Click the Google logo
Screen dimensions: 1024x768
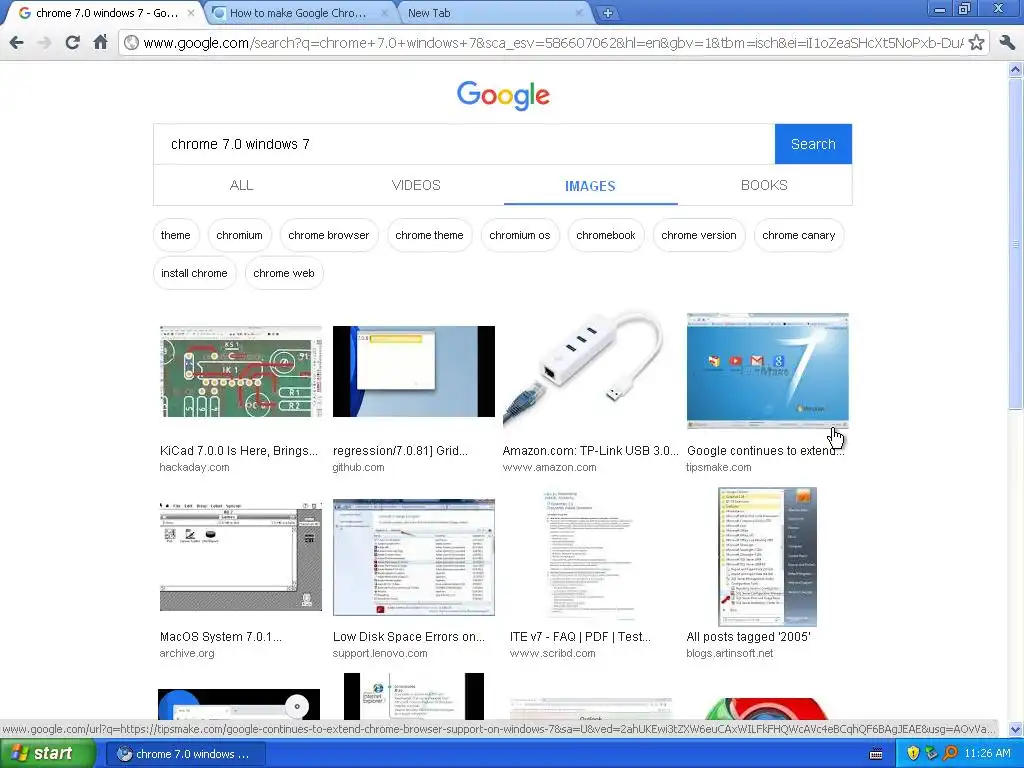coord(503,95)
